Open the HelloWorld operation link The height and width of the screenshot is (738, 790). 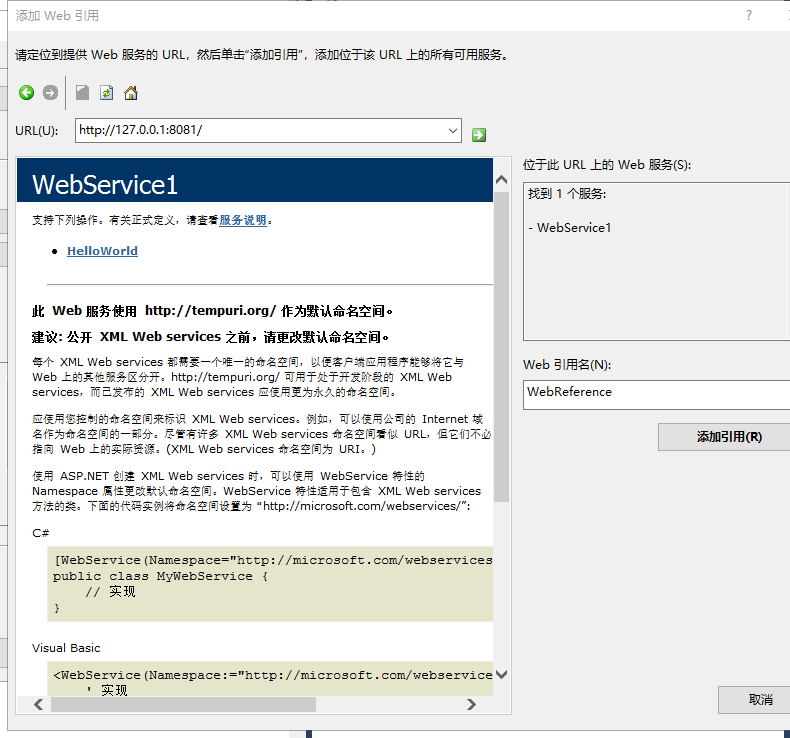click(102, 251)
